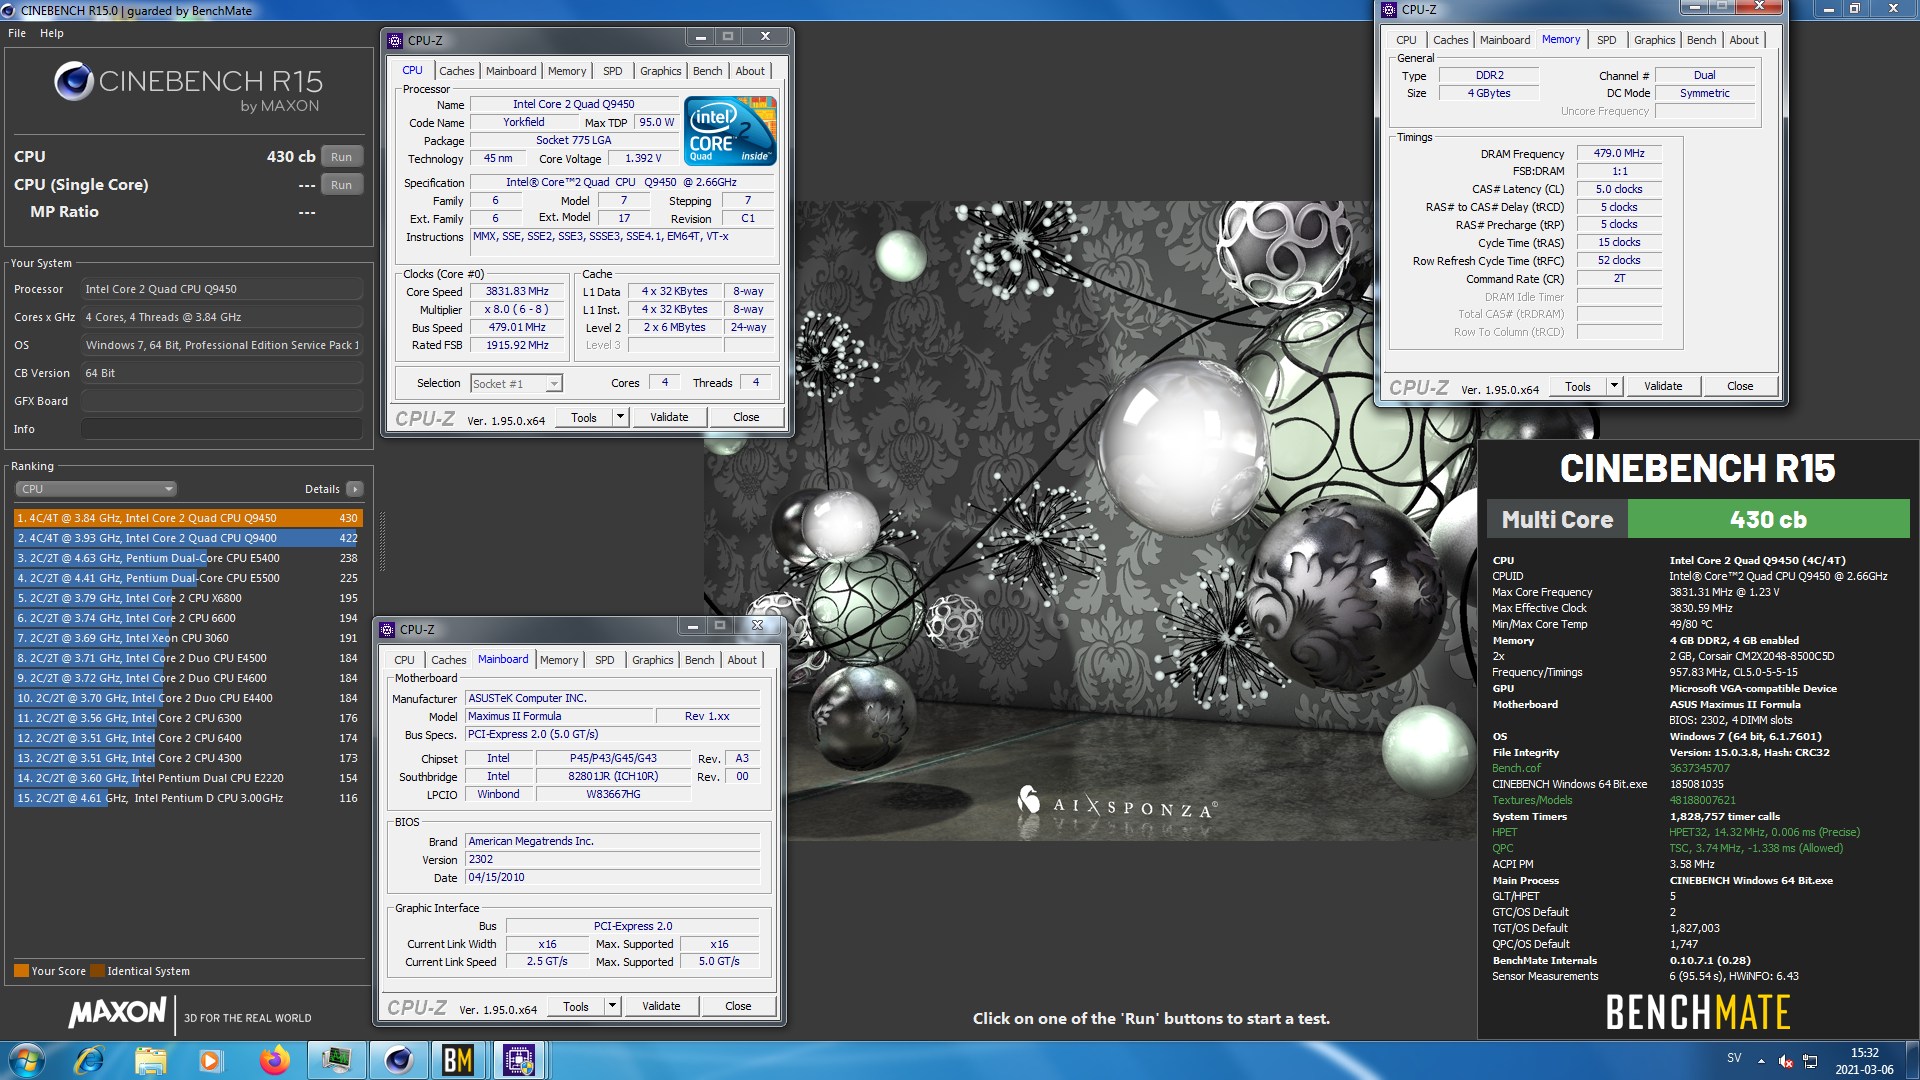Viewport: 1920px width, 1080px height.
Task: Click the BIOS version 2302 field
Action: coord(612,860)
